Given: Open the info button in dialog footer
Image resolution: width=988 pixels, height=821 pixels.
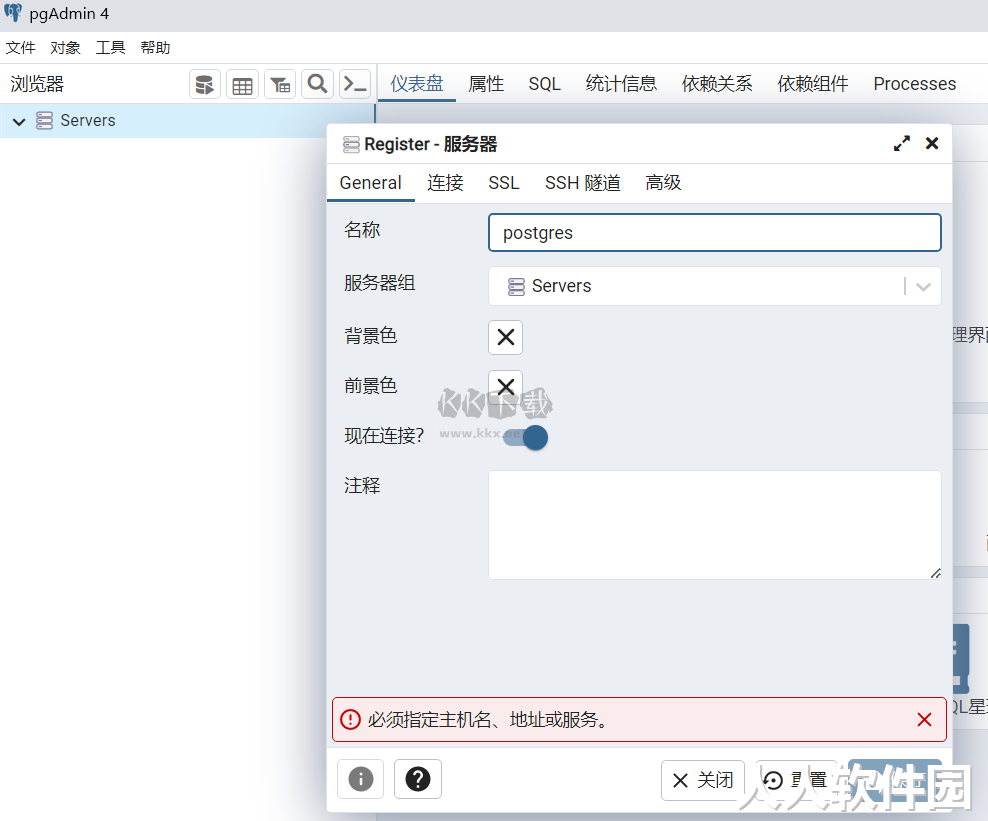Looking at the screenshot, I should tap(360, 779).
